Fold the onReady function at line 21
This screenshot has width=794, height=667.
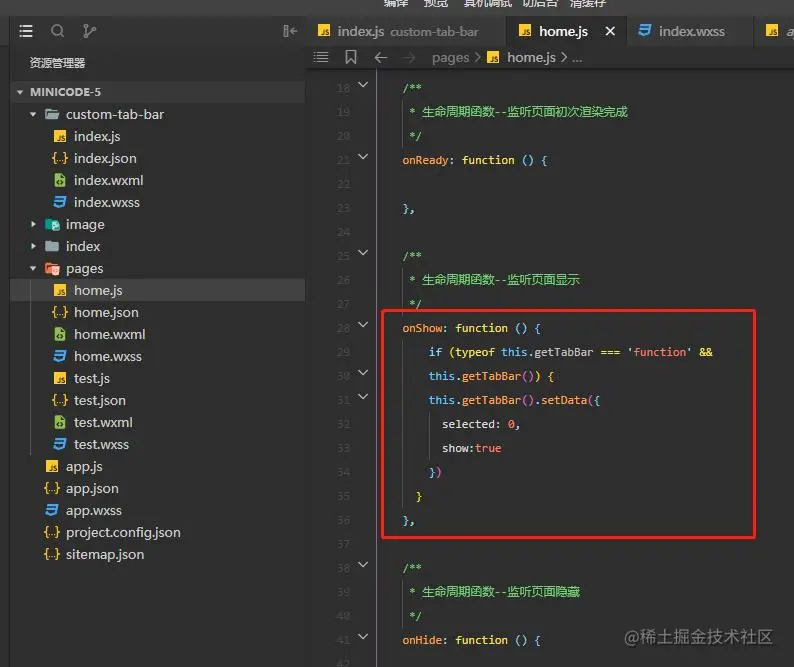(363, 156)
